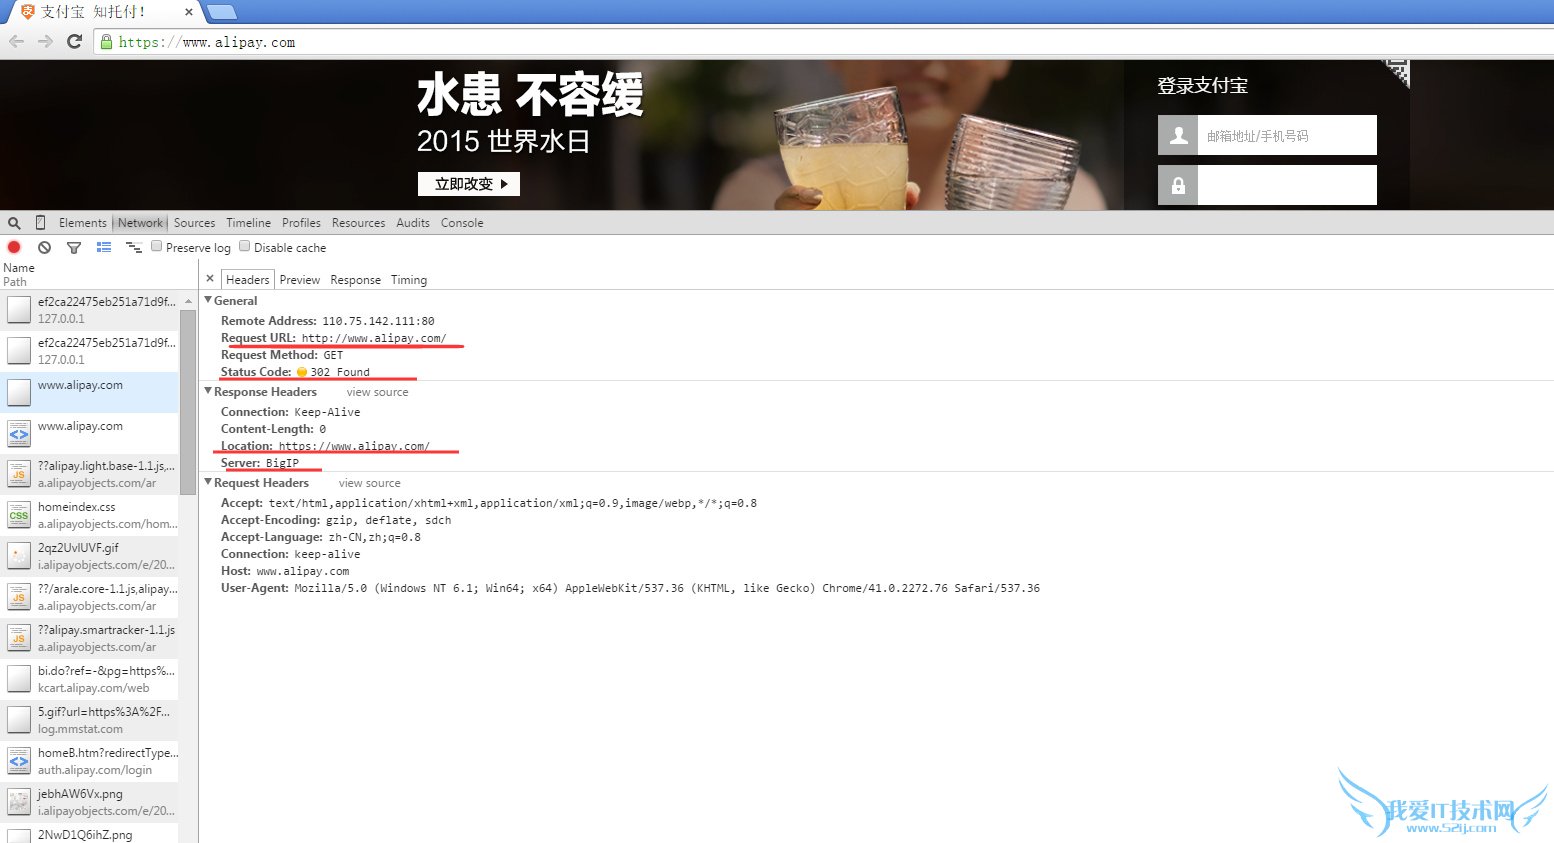
Task: Toggle the network overview waterfall icon
Action: (x=133, y=247)
